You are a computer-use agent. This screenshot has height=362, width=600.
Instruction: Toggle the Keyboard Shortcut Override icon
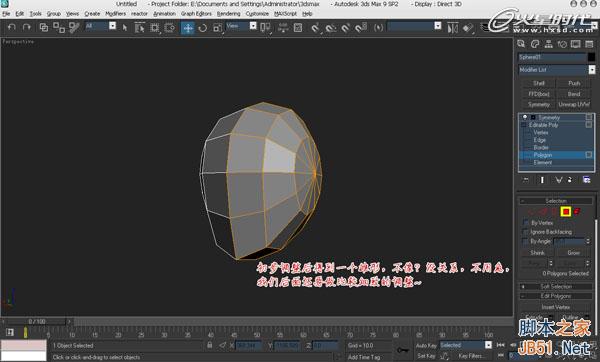tap(298, 28)
